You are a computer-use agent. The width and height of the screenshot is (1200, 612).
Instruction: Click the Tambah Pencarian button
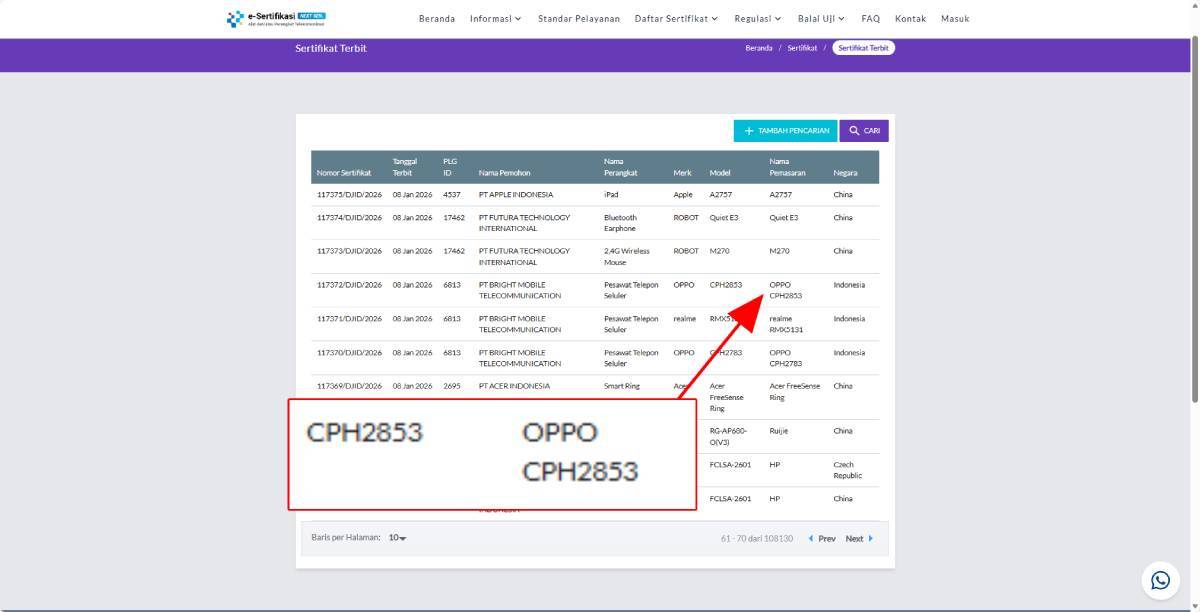tap(786, 130)
